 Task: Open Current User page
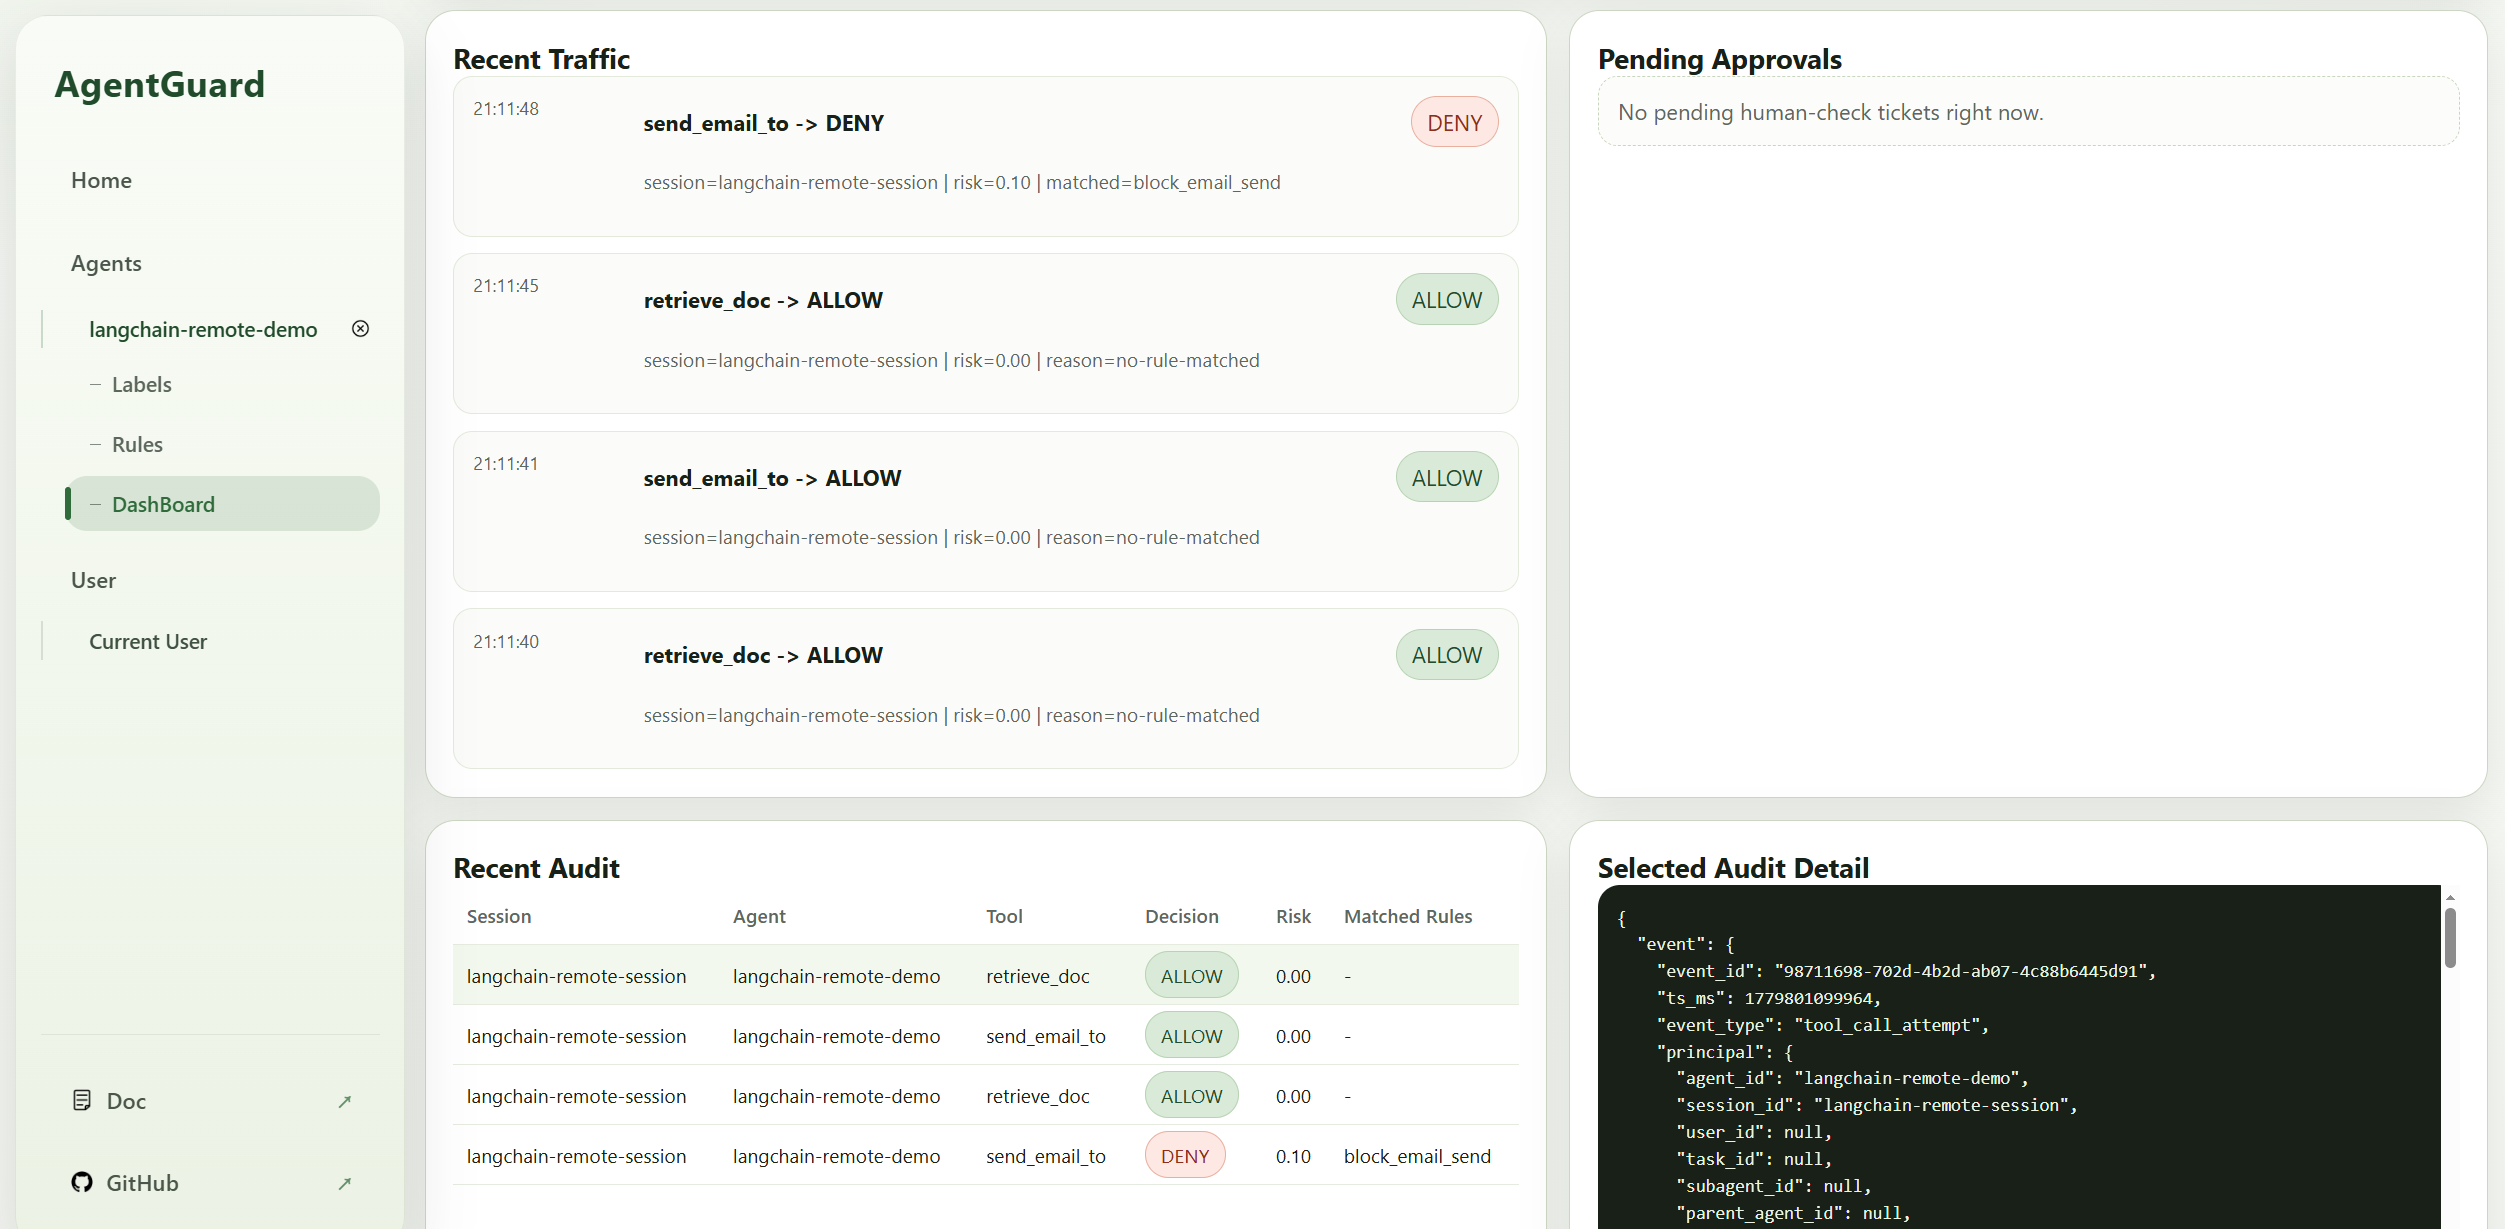point(148,641)
